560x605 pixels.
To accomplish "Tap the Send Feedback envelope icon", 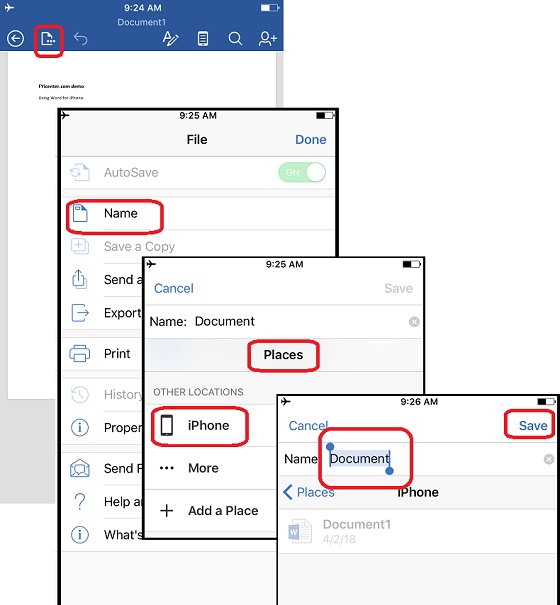I will tap(80, 468).
